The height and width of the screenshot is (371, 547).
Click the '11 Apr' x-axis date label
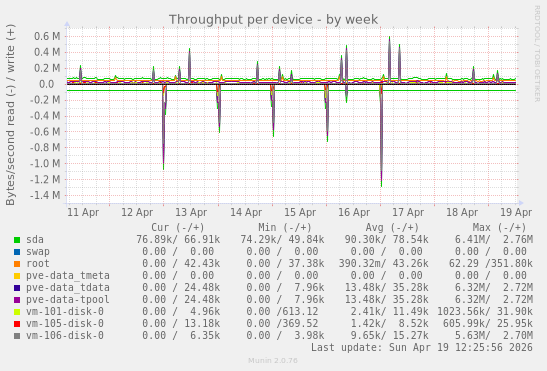click(x=83, y=212)
